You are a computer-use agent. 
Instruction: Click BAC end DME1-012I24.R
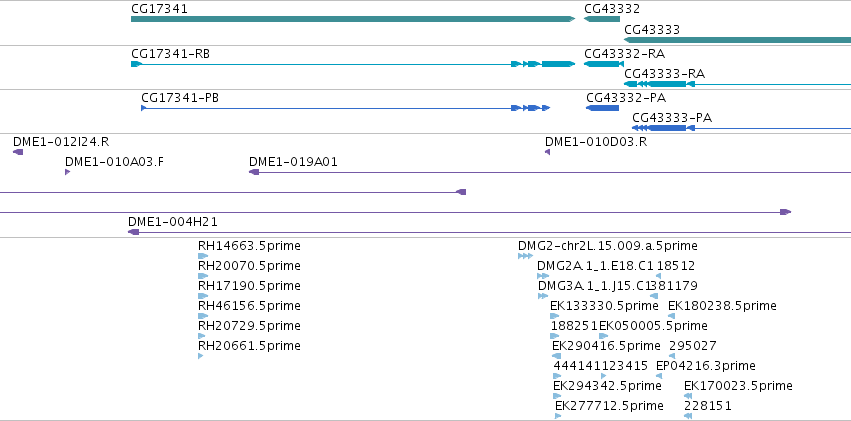coord(18,152)
